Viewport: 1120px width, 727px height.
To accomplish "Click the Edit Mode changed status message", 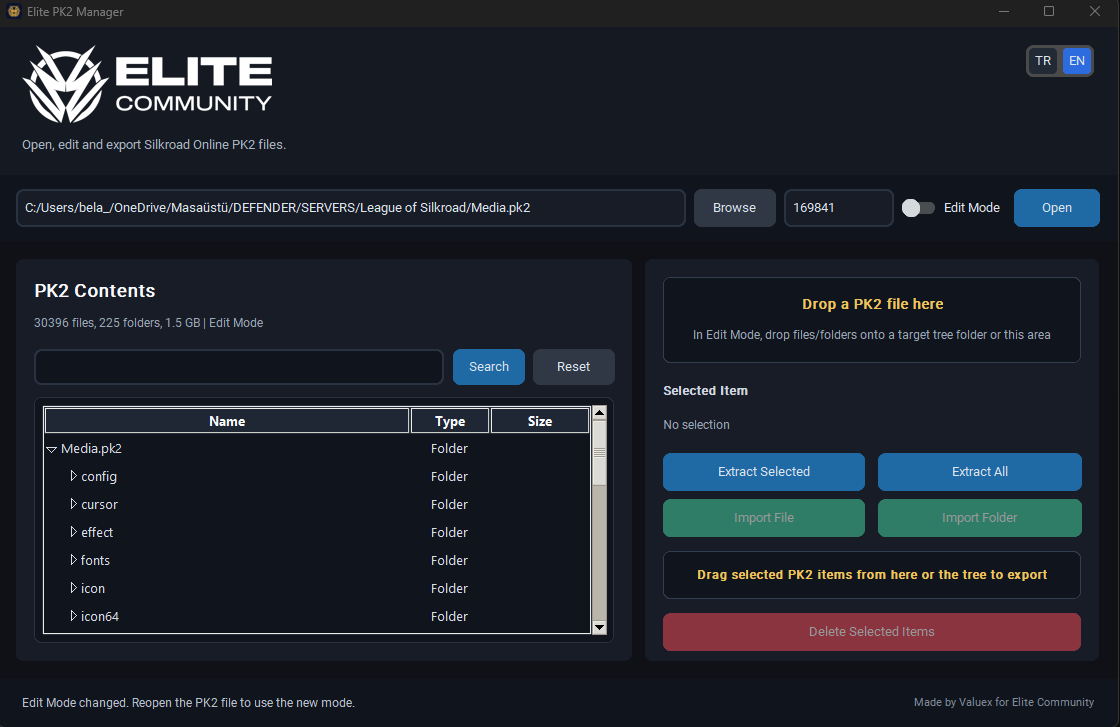I will point(188,703).
